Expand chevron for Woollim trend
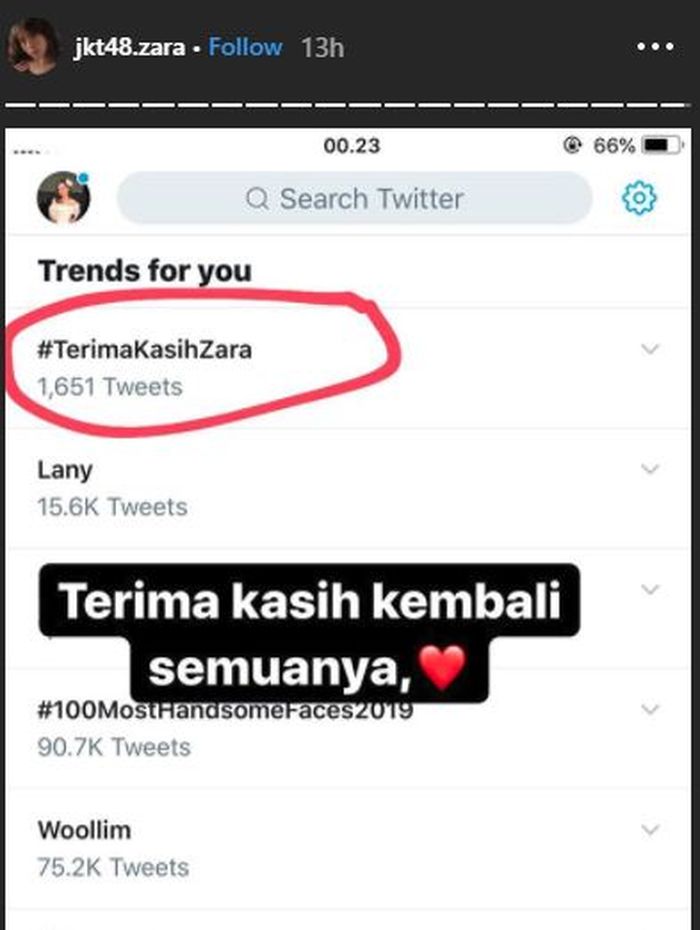 650,829
